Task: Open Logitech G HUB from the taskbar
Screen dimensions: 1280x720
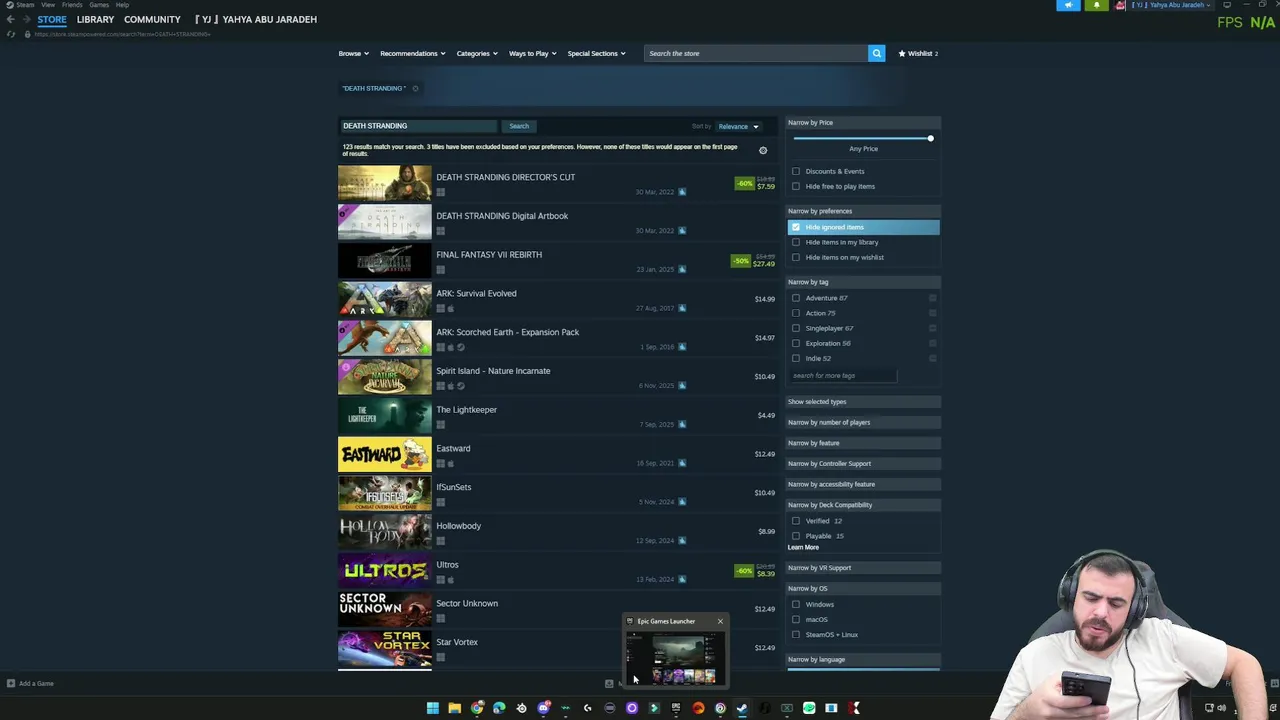Action: click(x=587, y=708)
